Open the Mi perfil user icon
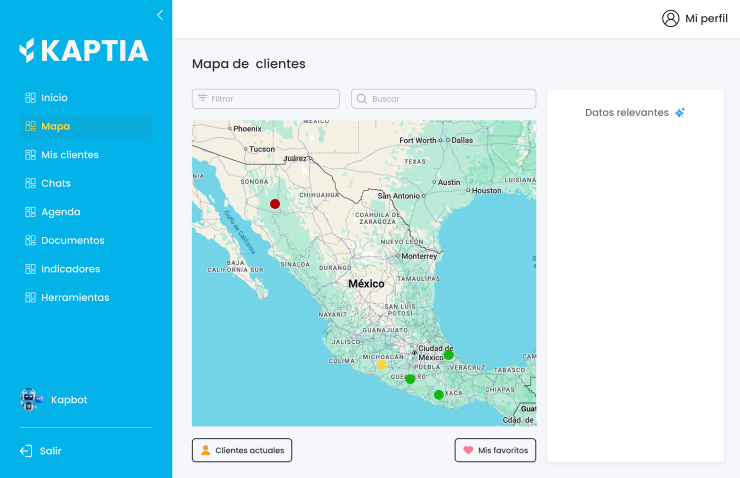The height and width of the screenshot is (478, 740). [x=671, y=18]
